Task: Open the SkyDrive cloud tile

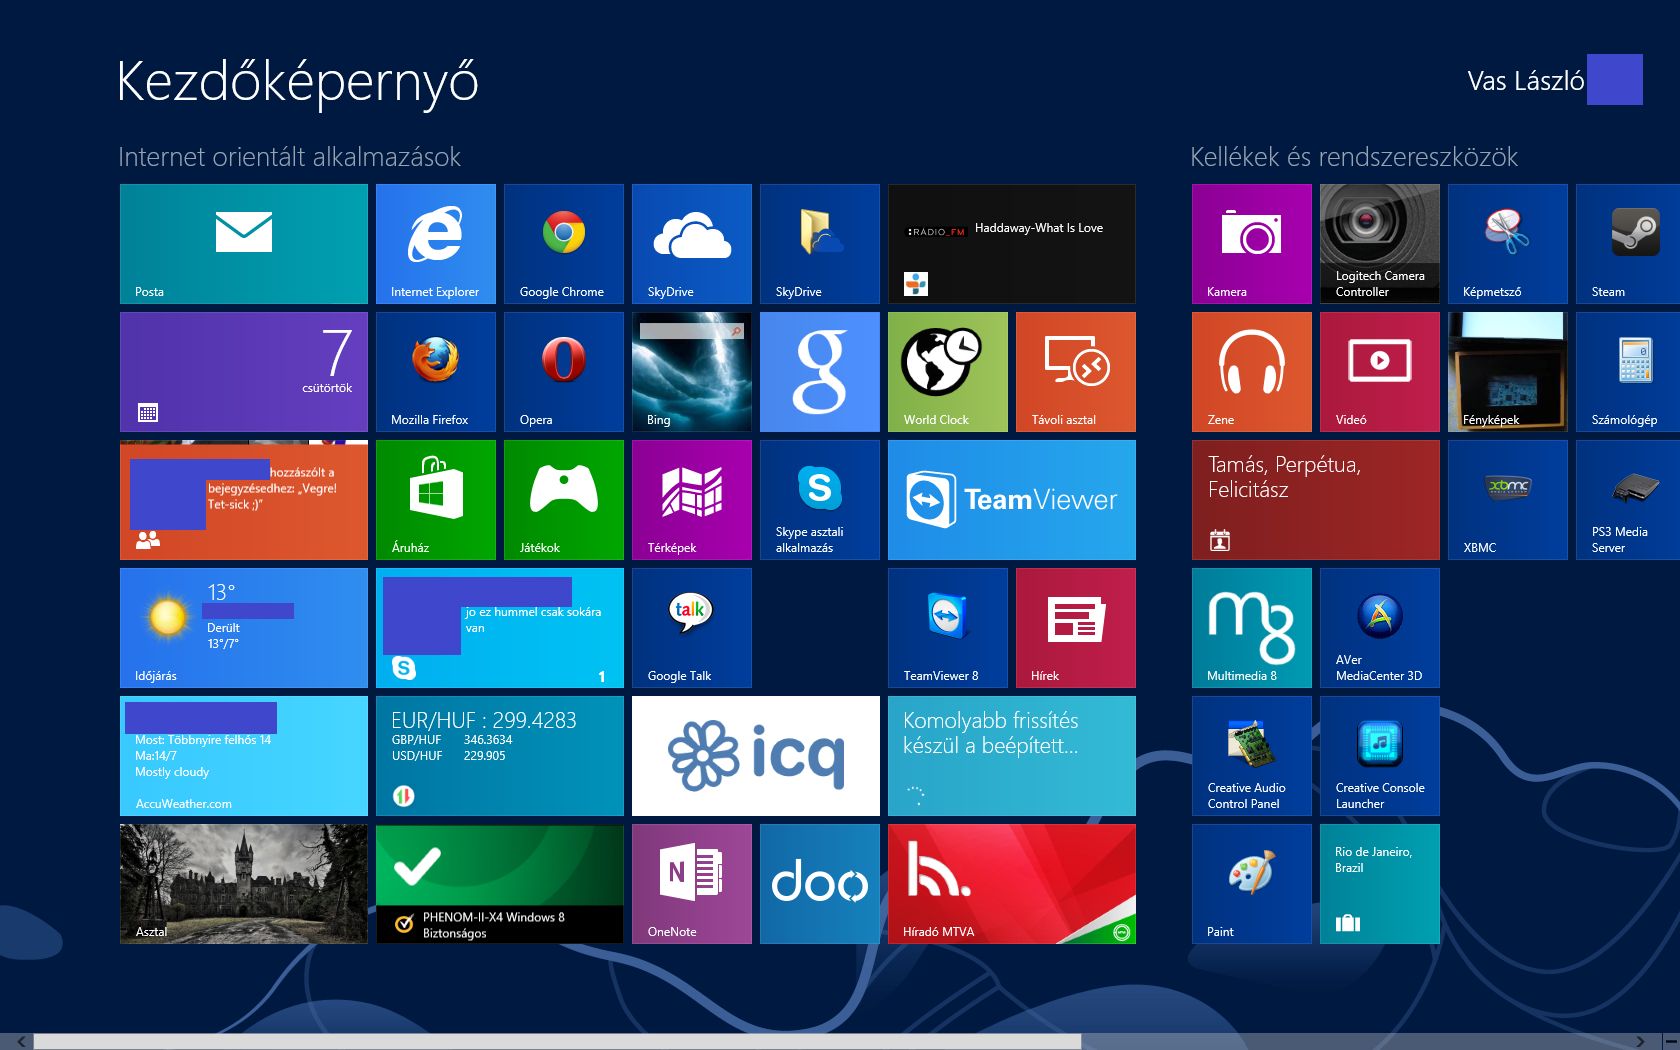Action: [692, 244]
